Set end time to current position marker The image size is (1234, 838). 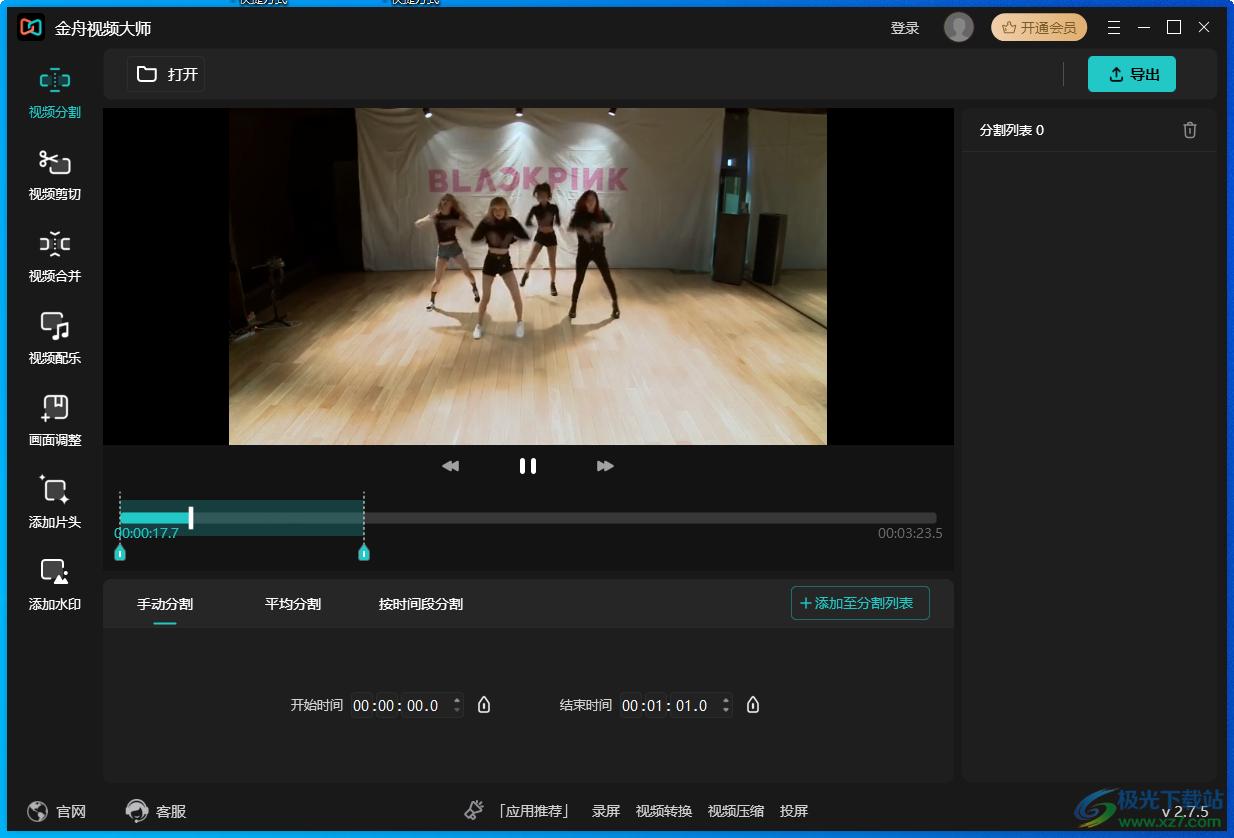tap(754, 705)
